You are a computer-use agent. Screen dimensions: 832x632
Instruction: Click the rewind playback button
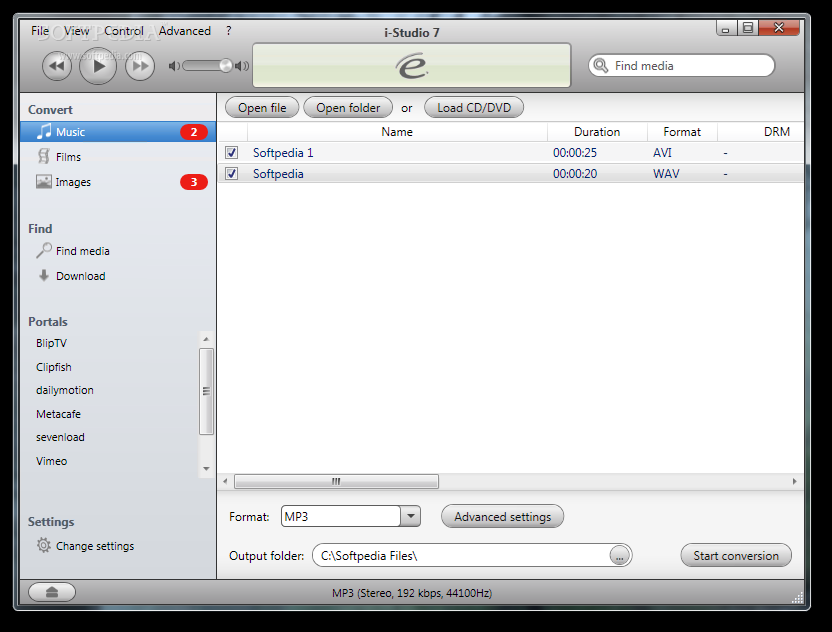point(57,67)
